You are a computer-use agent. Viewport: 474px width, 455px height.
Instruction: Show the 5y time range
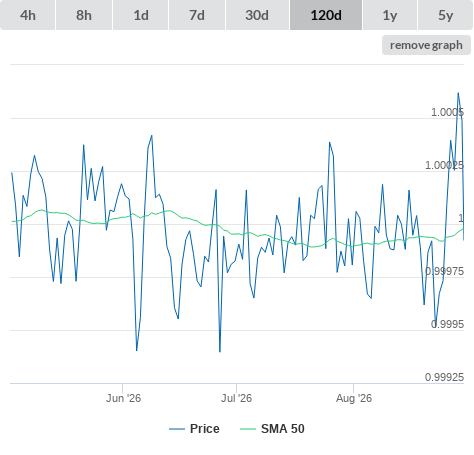[446, 15]
